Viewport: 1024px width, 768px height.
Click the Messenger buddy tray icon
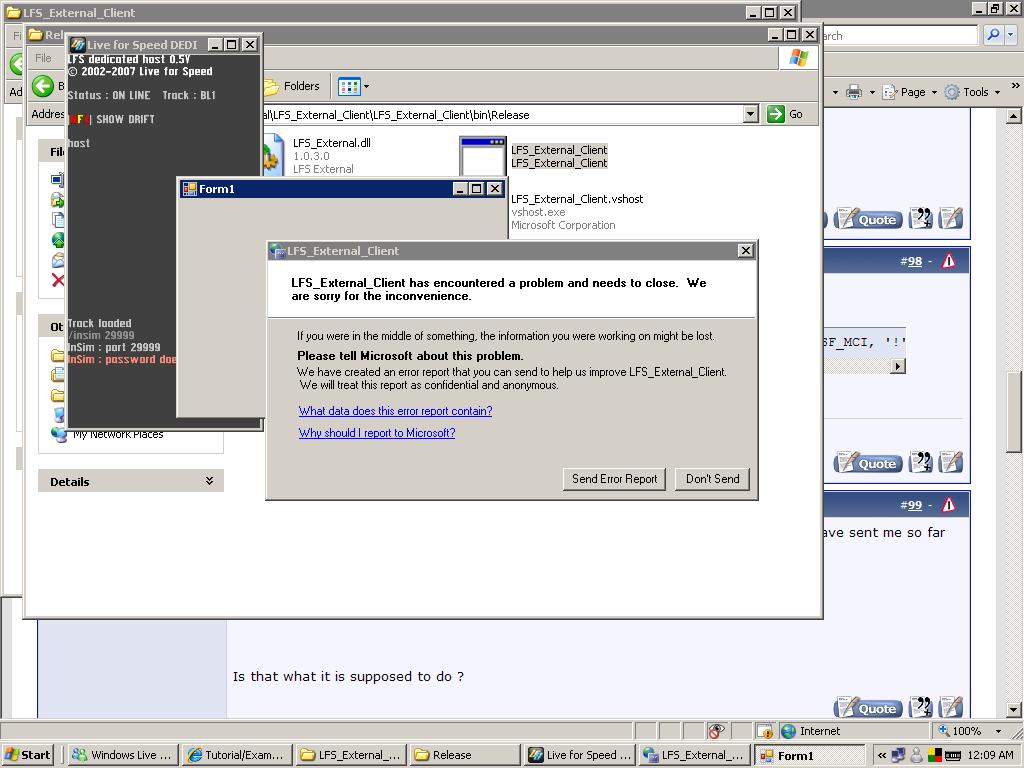[916, 756]
